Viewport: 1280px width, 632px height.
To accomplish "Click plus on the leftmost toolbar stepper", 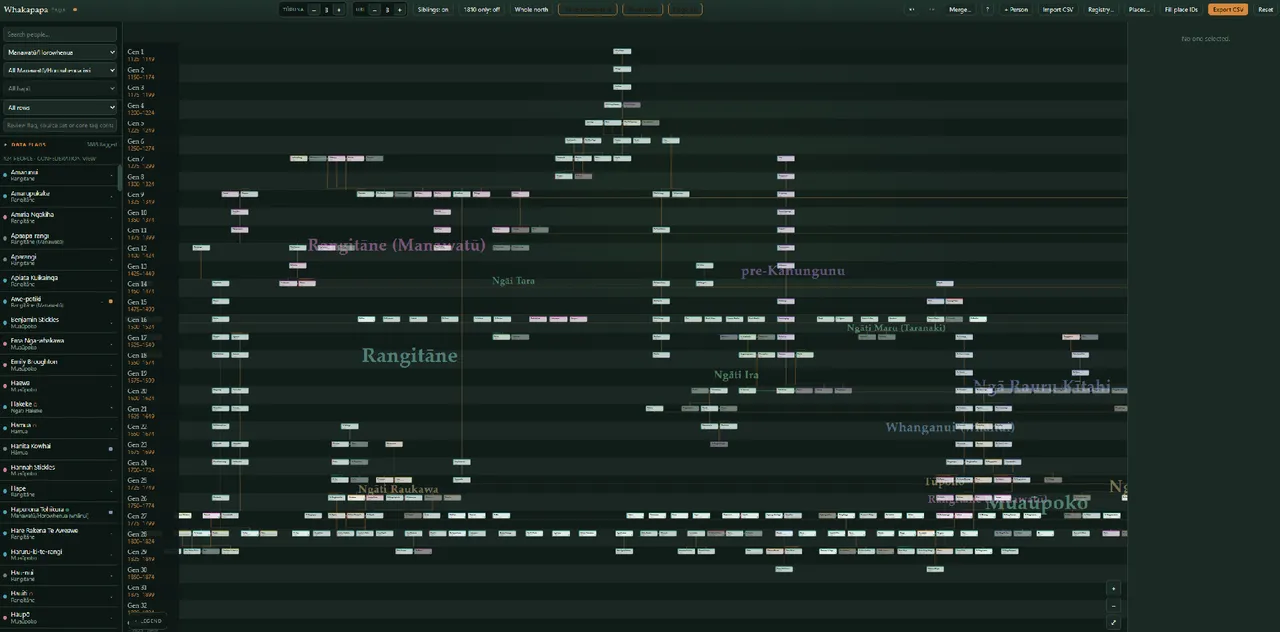I will pyautogui.click(x=338, y=9).
